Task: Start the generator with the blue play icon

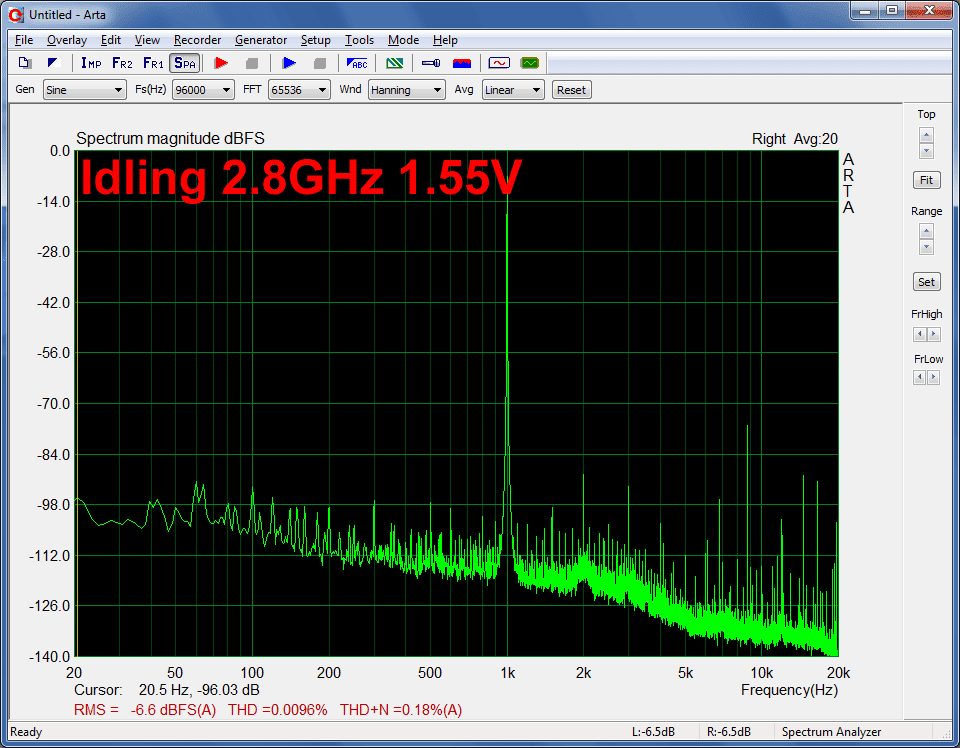Action: point(289,63)
